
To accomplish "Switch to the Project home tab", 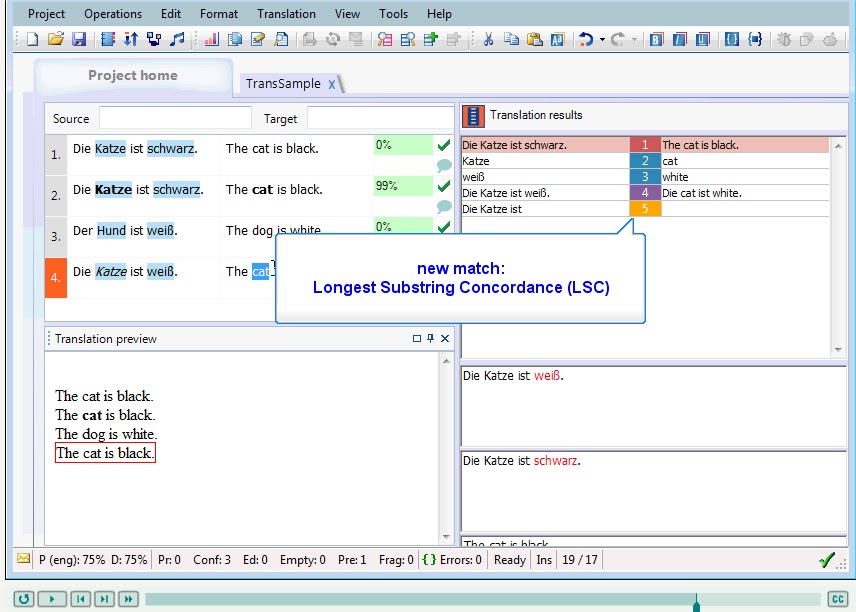I will [x=133, y=75].
